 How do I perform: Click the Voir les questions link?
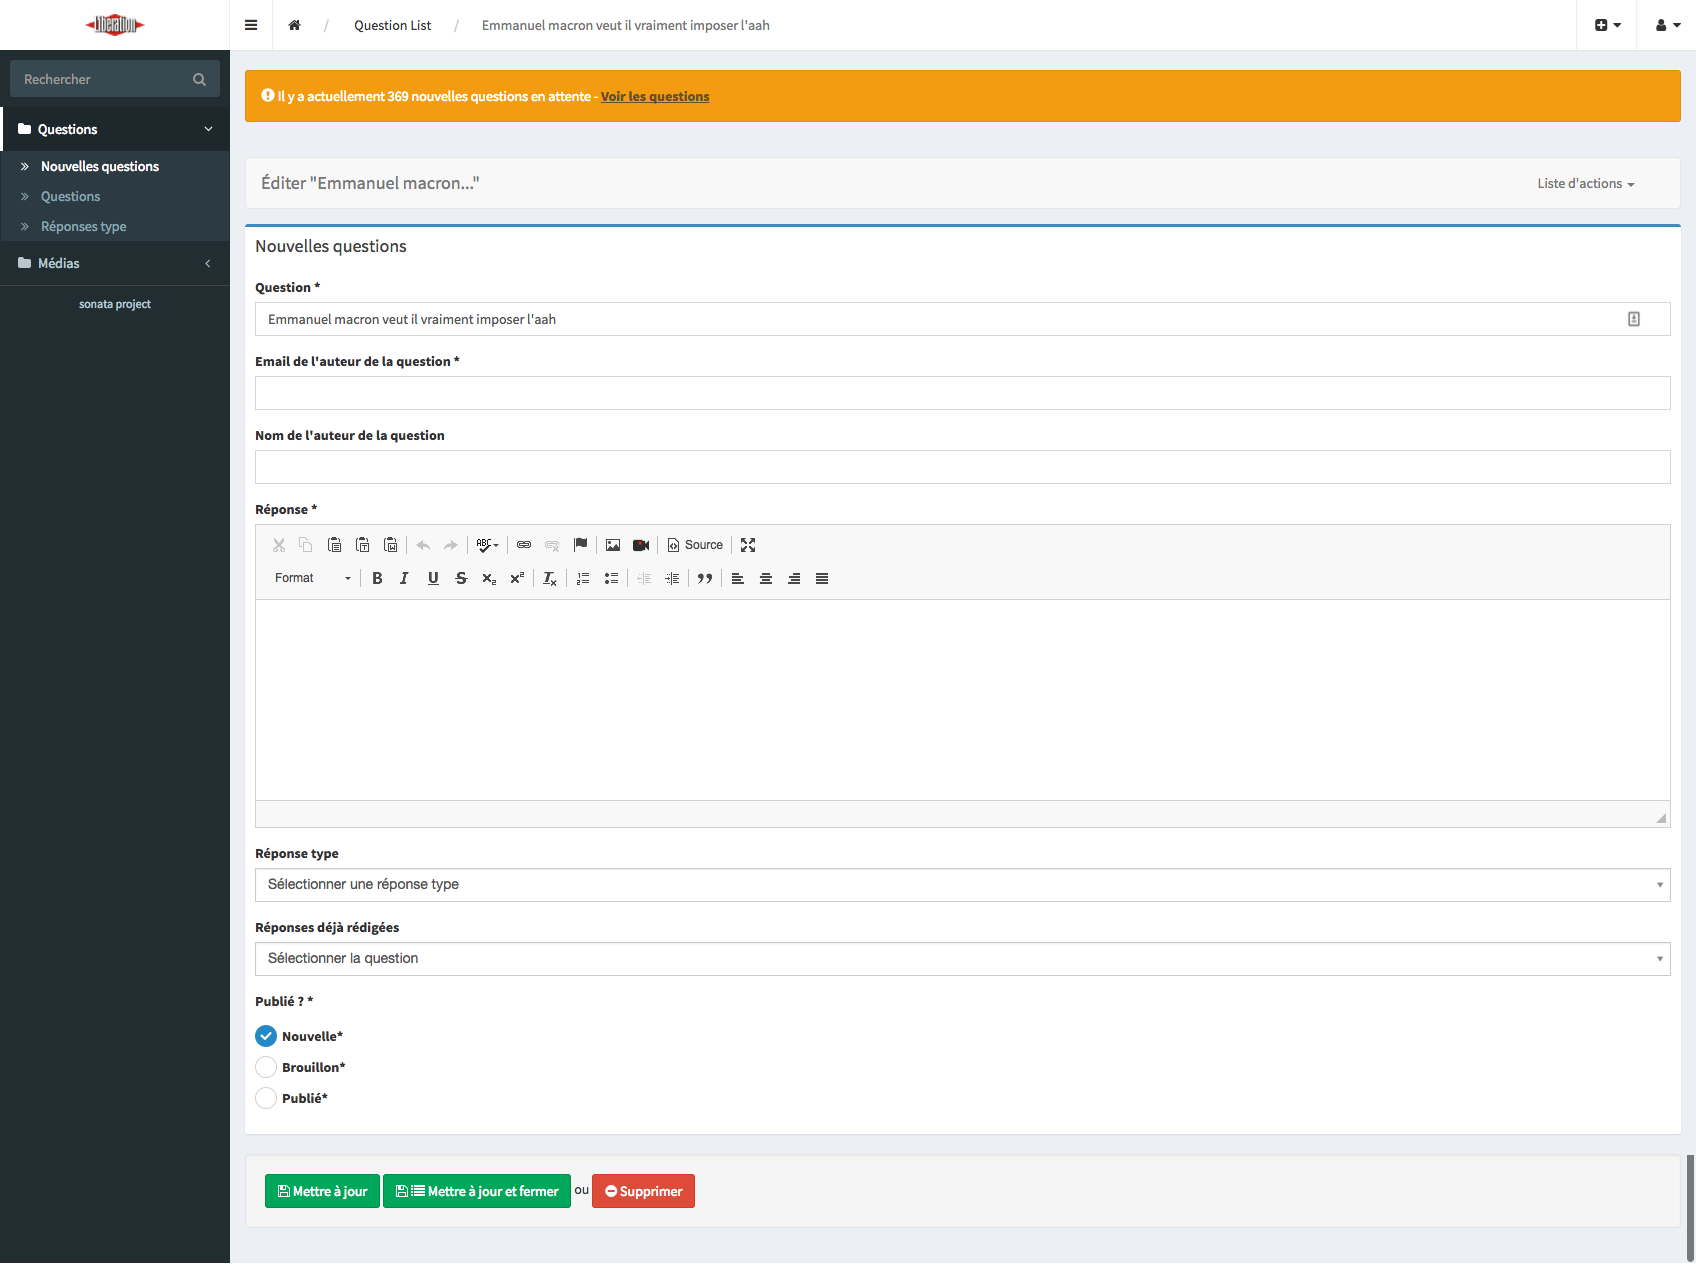point(655,96)
